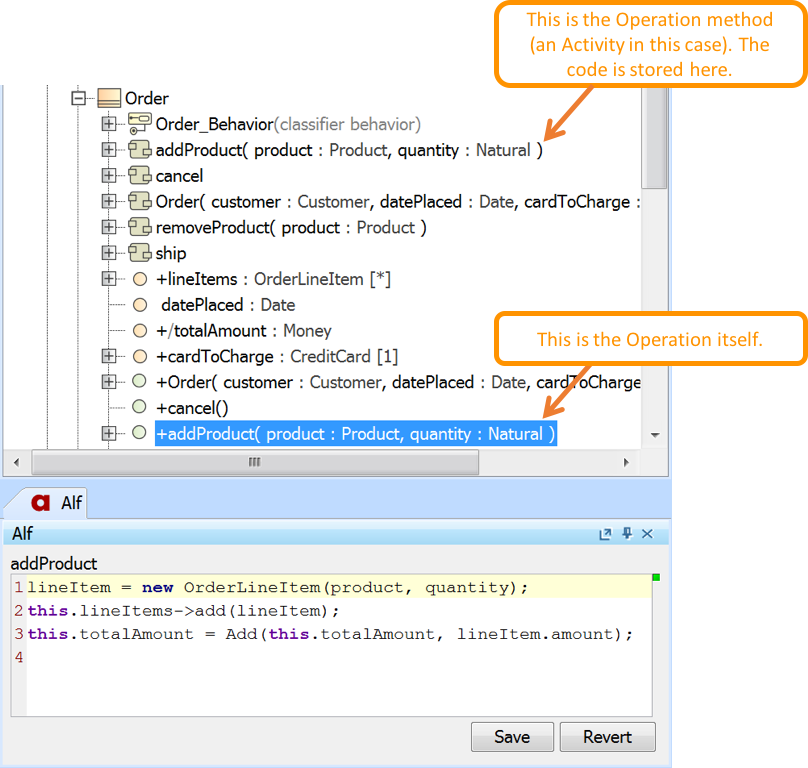Click the cardToCharge property icon
808x768 pixels.
point(138,356)
